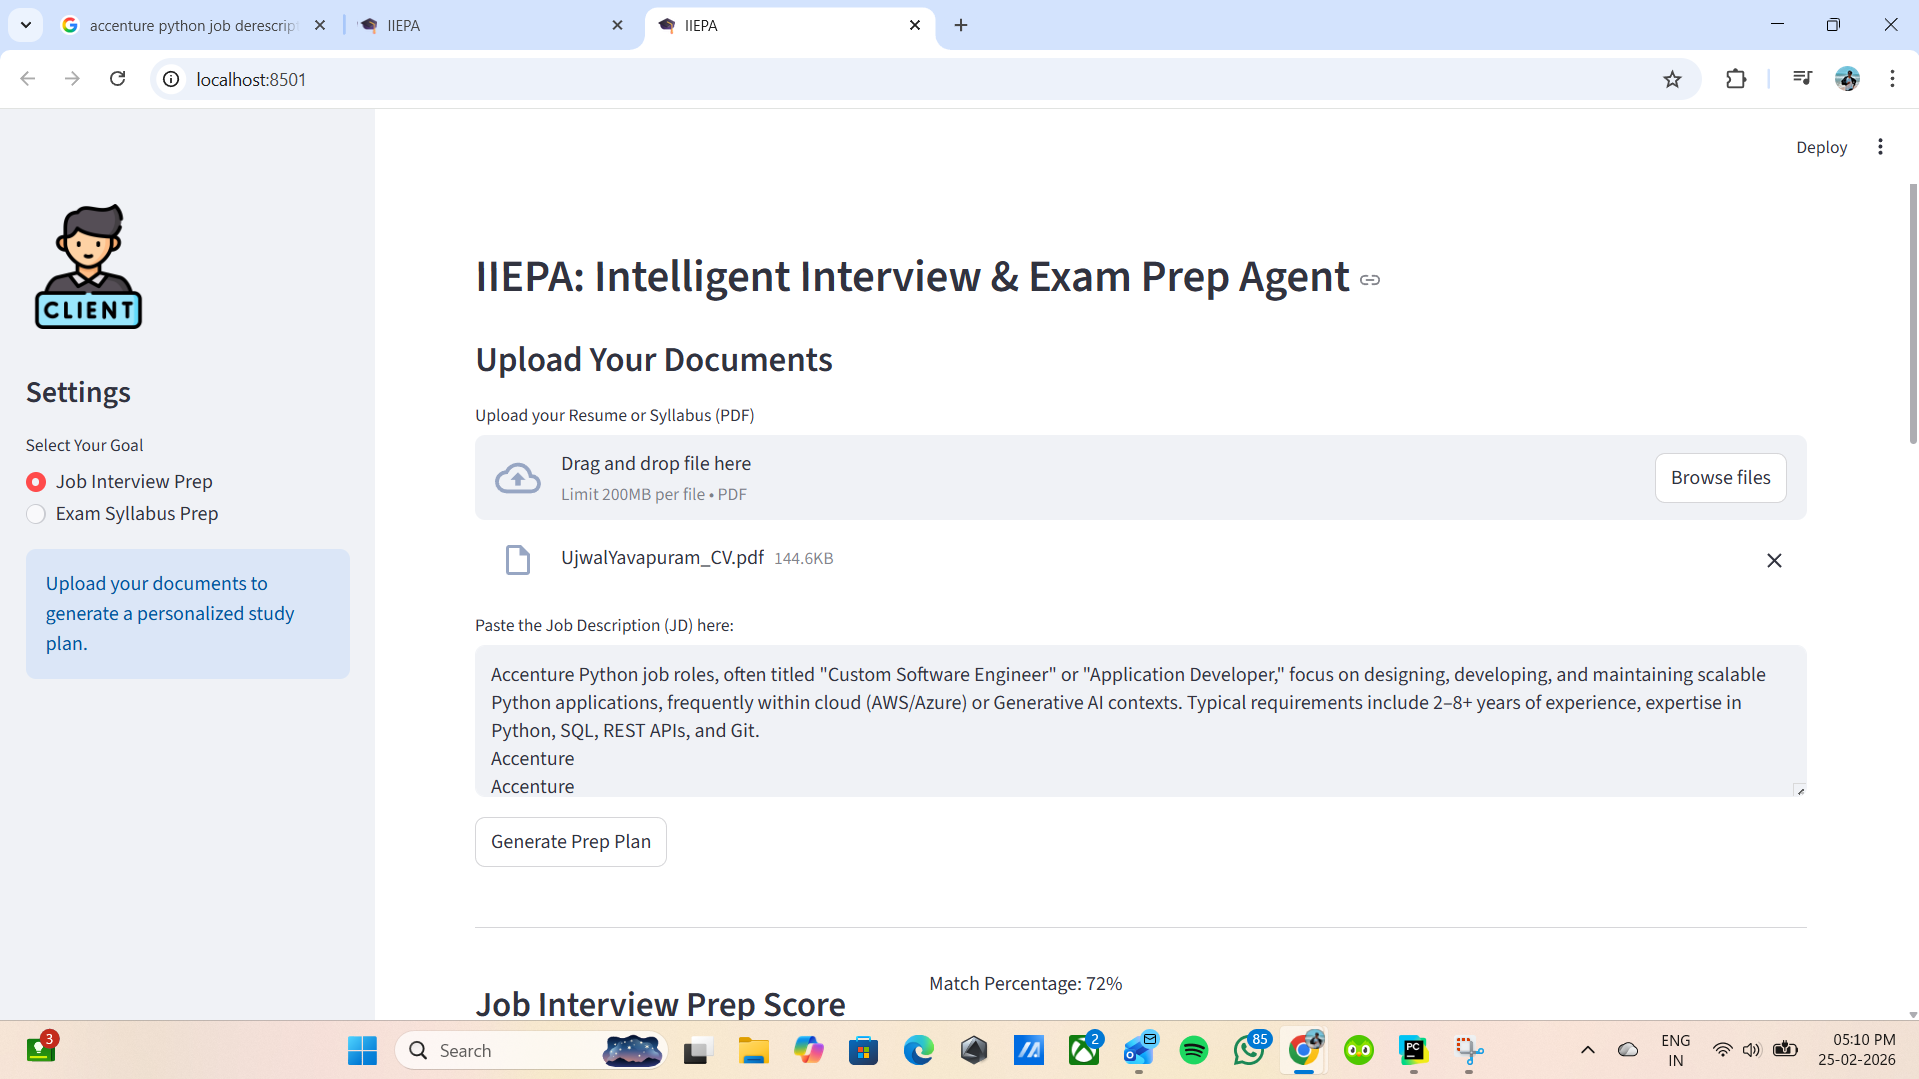Open volume speaker tray icon
This screenshot has width=1919, height=1079.
1751,1050
